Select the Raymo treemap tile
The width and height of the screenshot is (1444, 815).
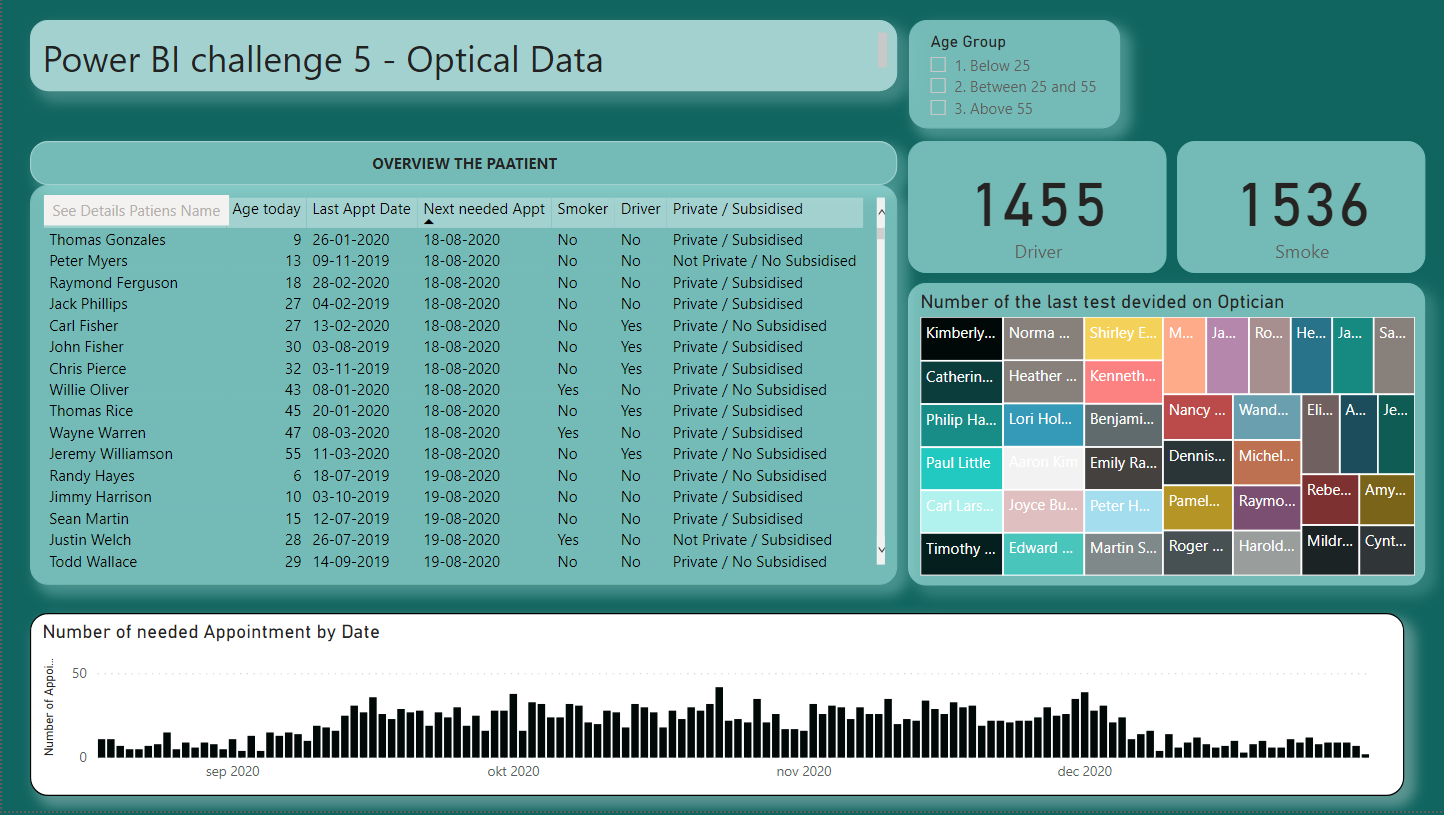pyautogui.click(x=1267, y=508)
